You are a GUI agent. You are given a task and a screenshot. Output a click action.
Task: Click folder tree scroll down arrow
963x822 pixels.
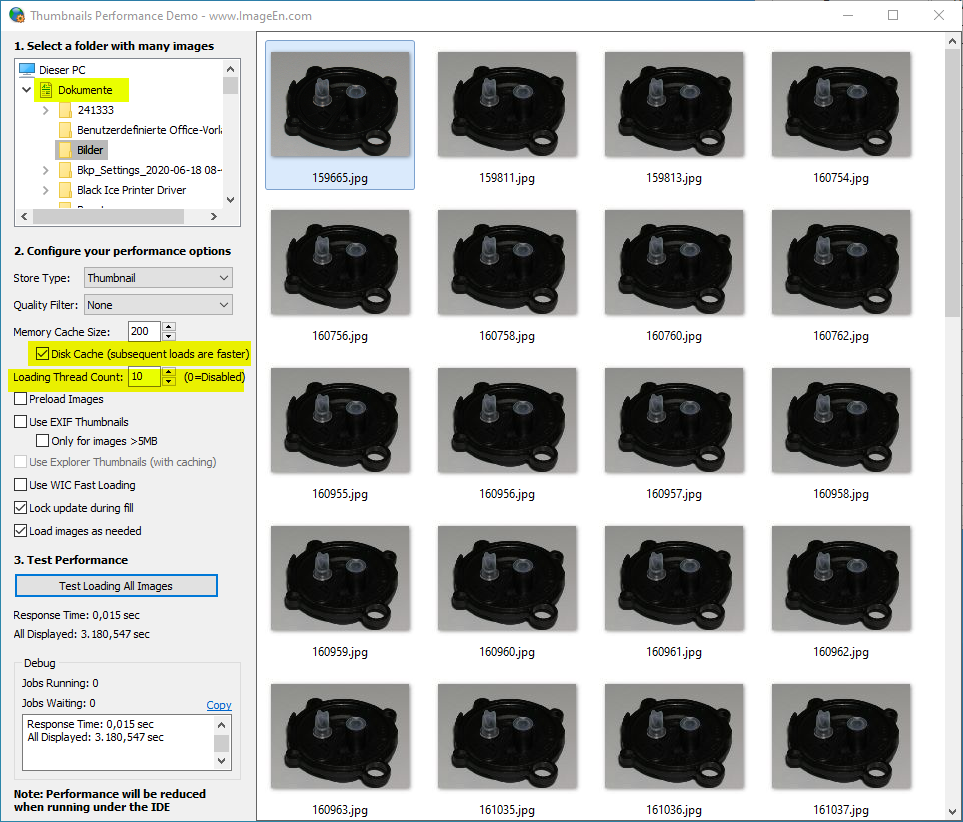230,200
